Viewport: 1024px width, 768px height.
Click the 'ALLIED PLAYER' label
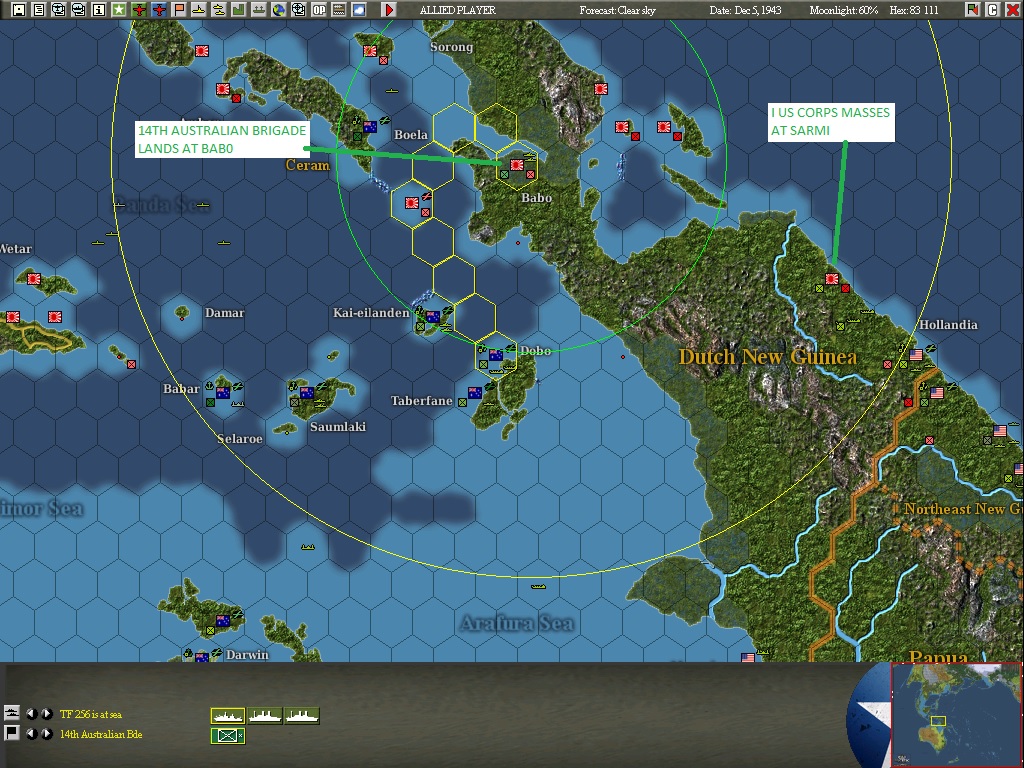click(457, 10)
